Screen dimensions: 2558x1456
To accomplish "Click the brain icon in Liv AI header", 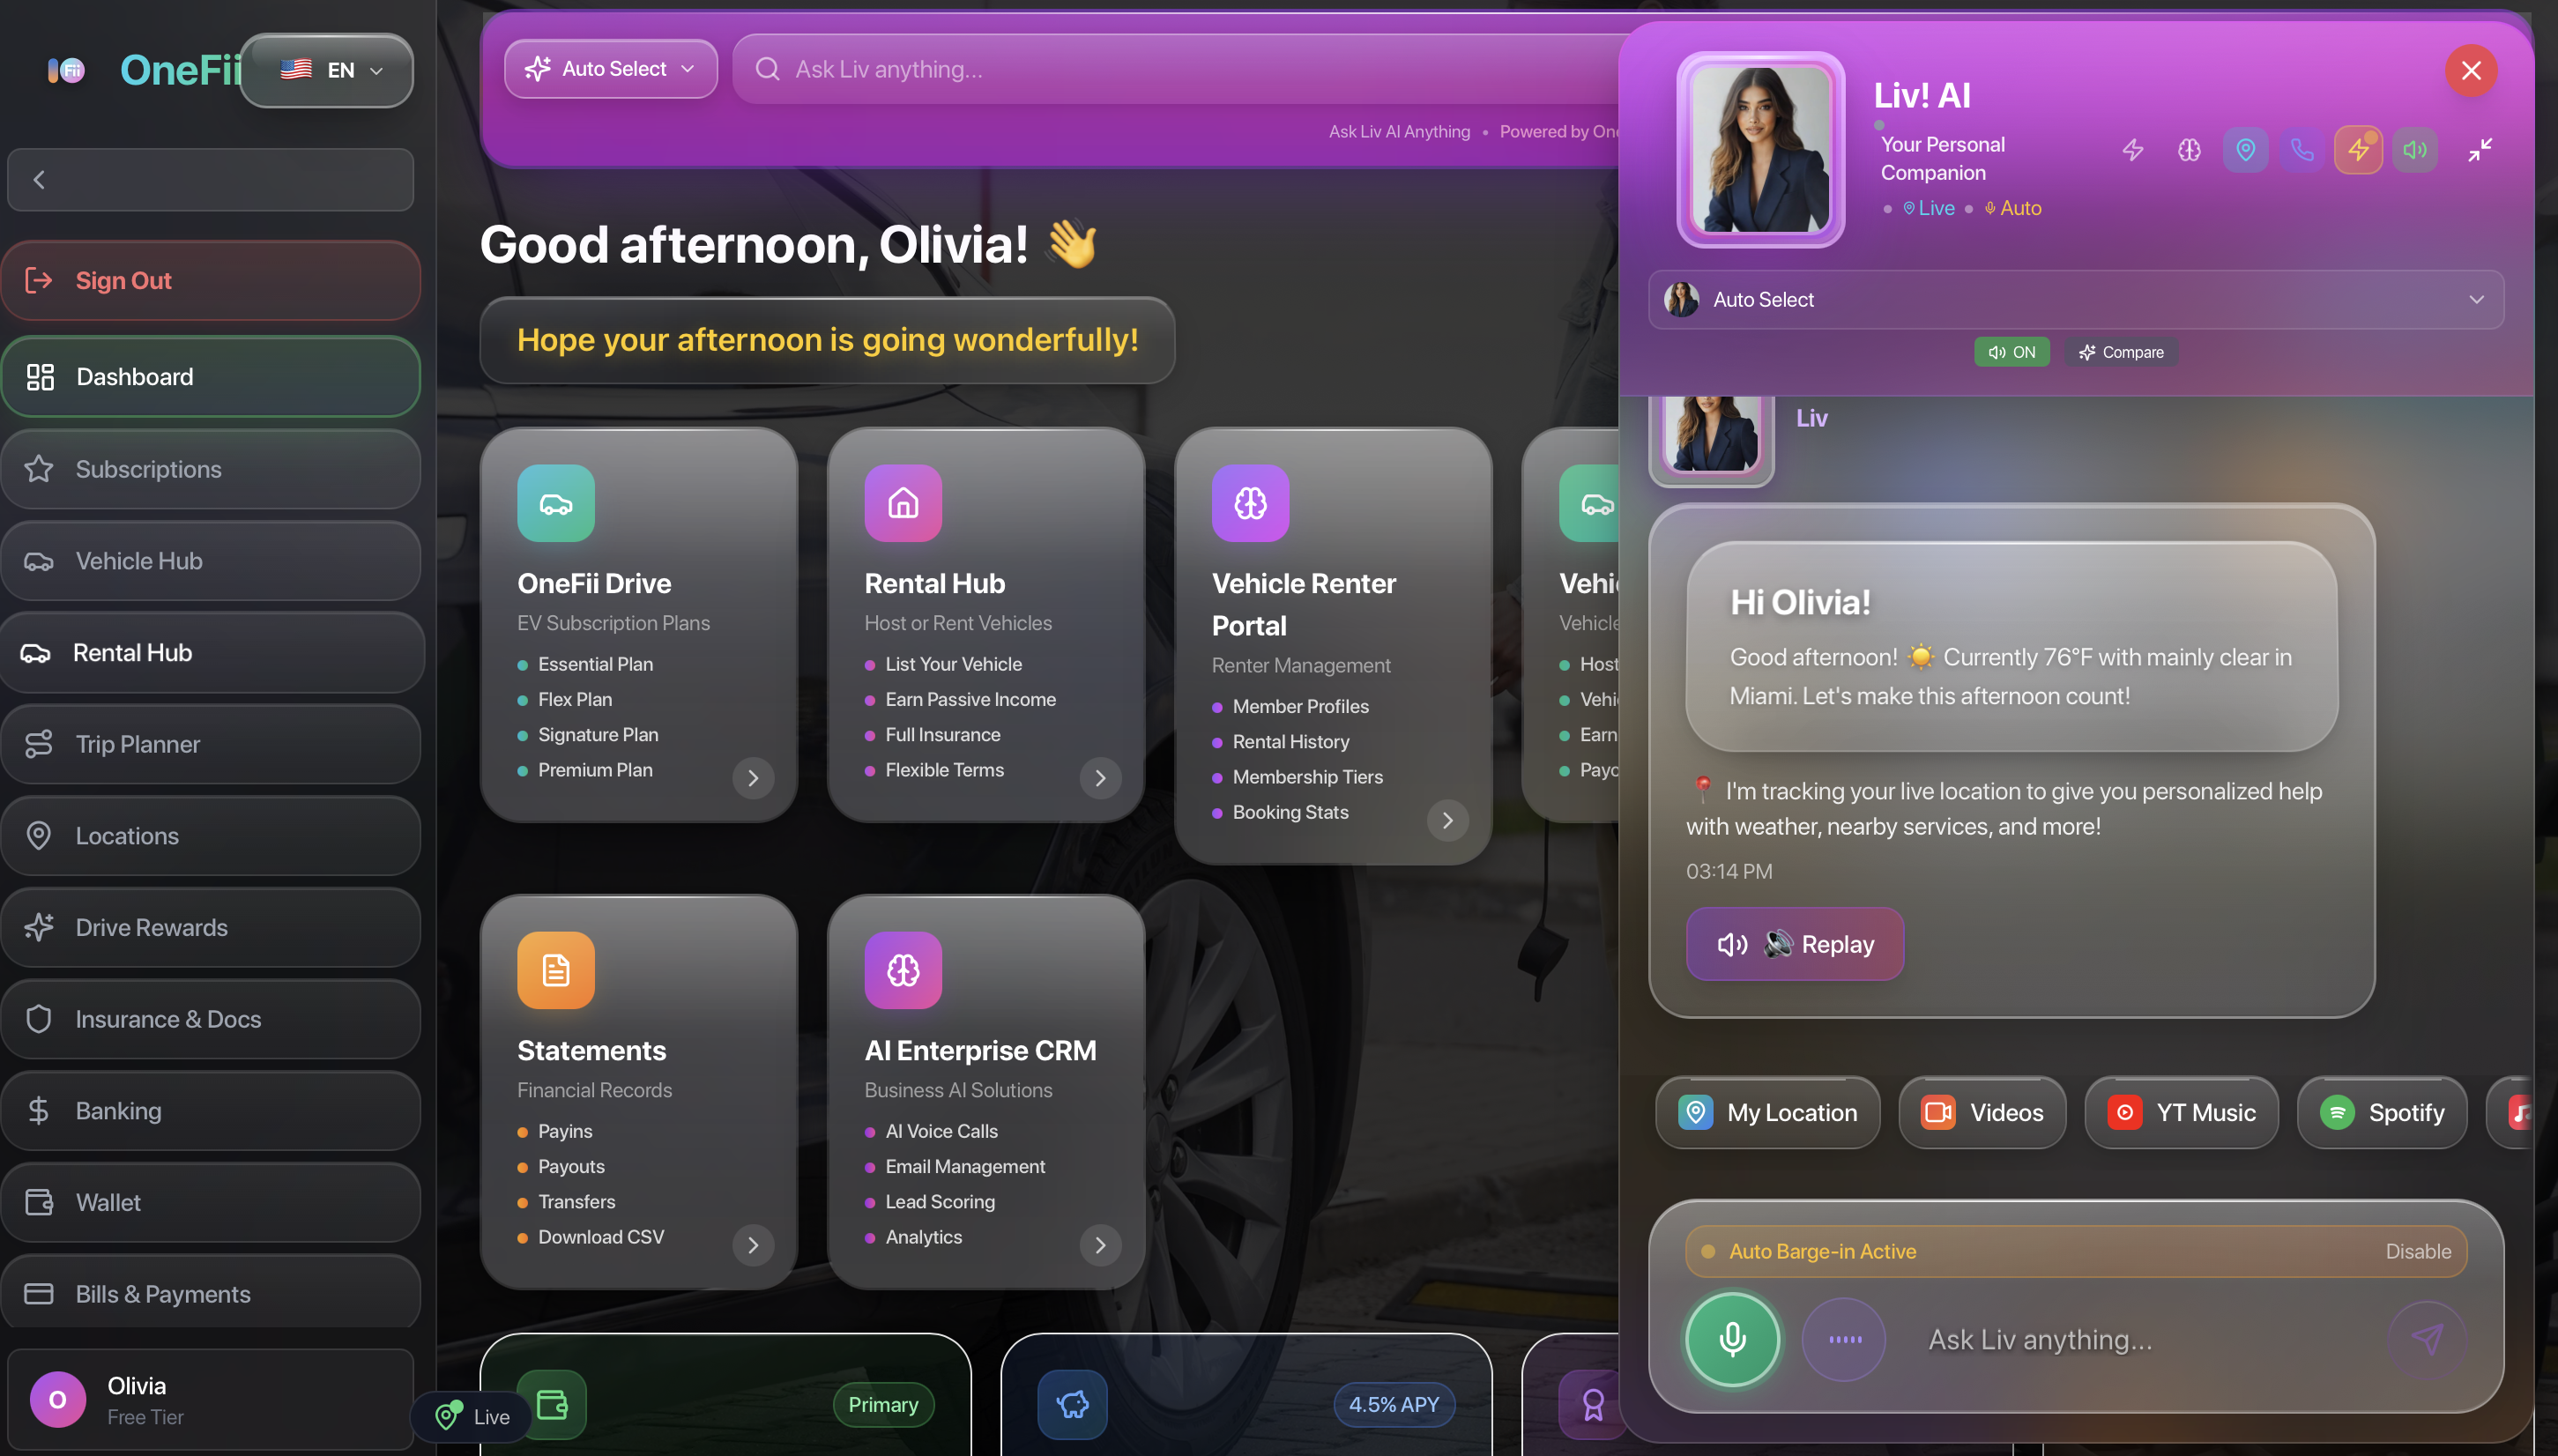I will (2189, 150).
